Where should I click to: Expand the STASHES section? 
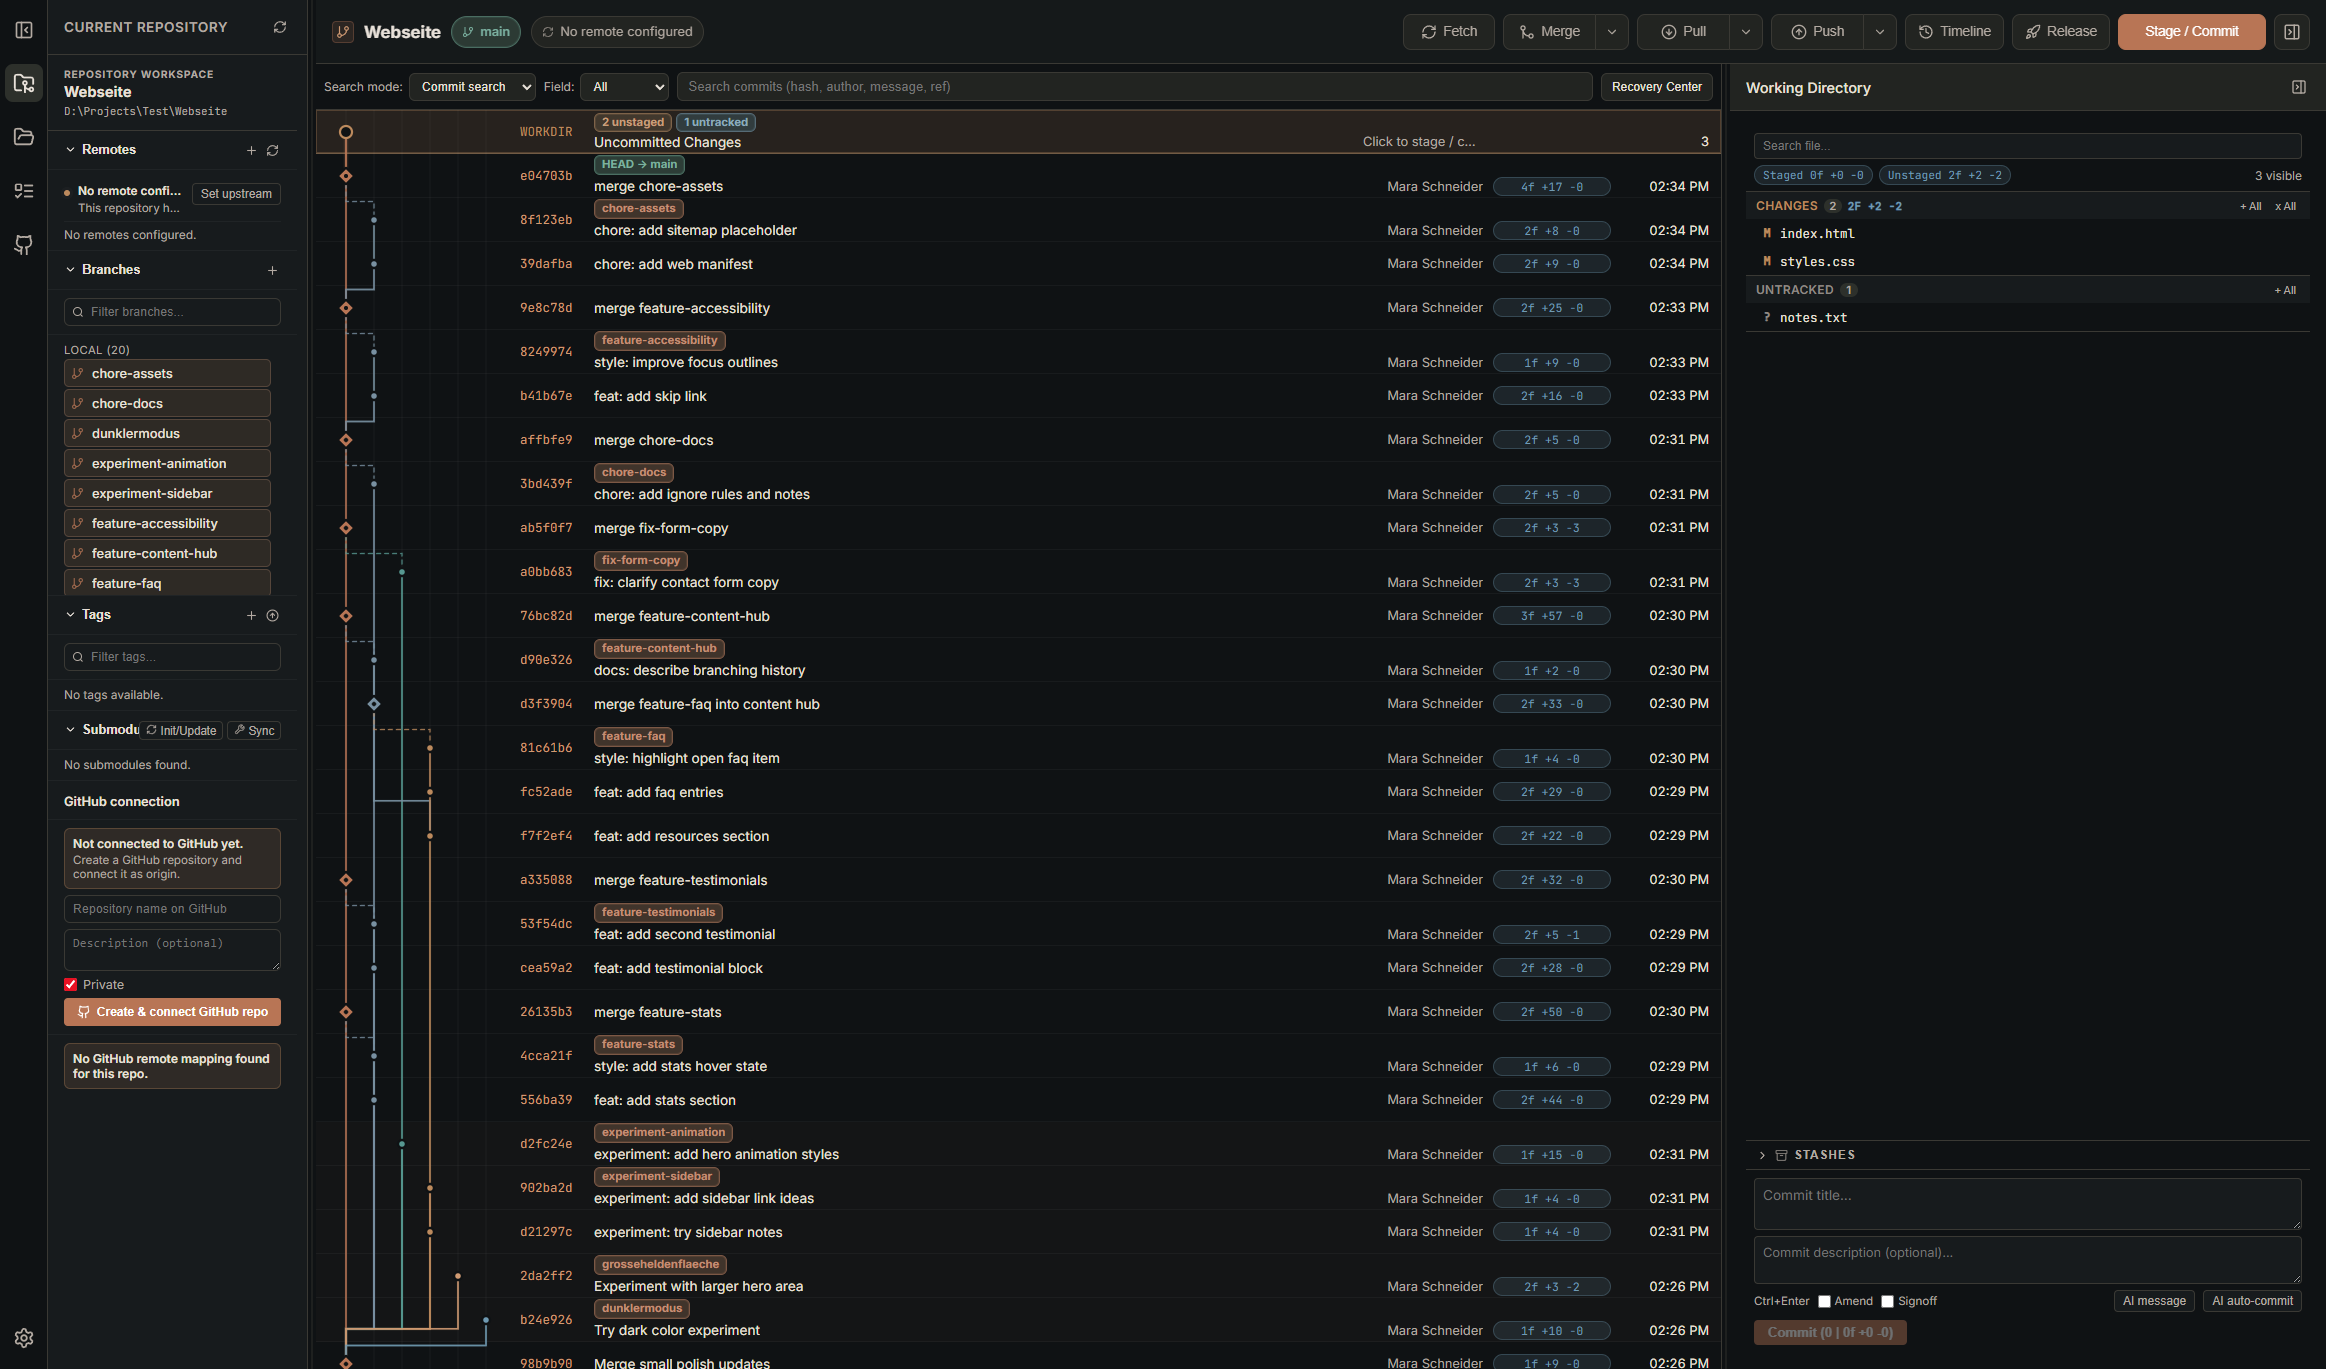[1762, 1155]
